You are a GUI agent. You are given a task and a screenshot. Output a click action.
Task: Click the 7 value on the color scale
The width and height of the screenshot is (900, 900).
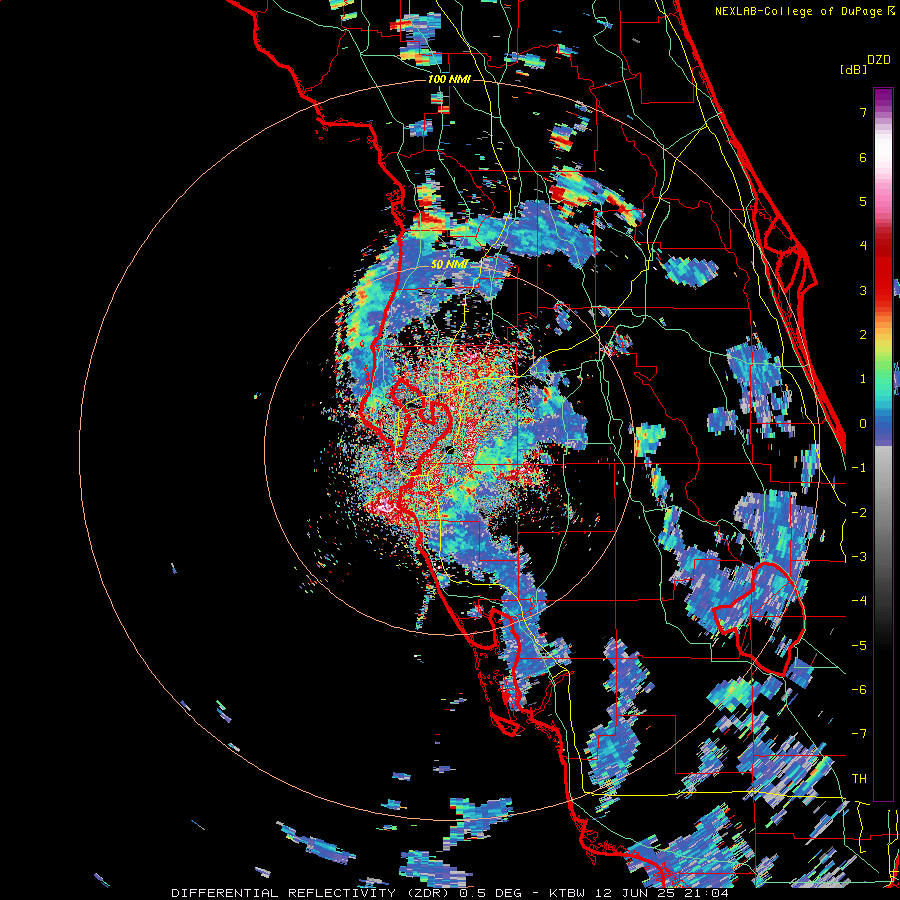click(x=863, y=112)
